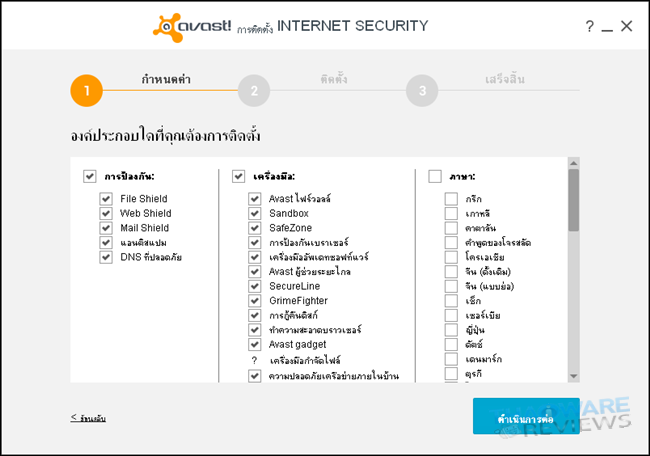Toggle the entire การป้องกัน group checkbox
Image resolution: width=650 pixels, height=456 pixels.
pyautogui.click(x=90, y=176)
